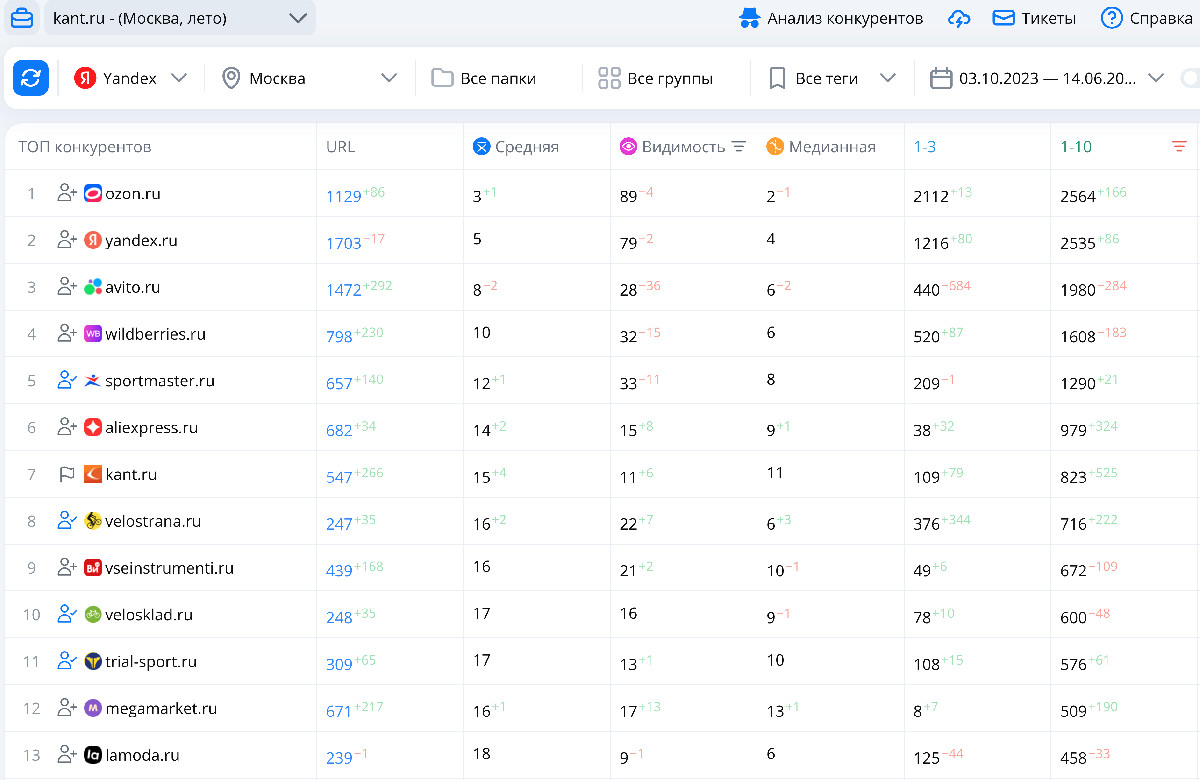This screenshot has width=1200, height=780.
Task: Click the wildberries.ru favicon
Action: pyautogui.click(x=93, y=334)
